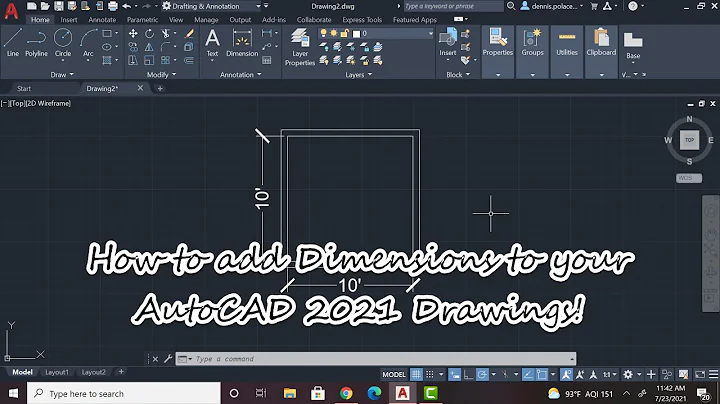
Task: Expand the Modify panel dropdown
Action: coord(161,74)
